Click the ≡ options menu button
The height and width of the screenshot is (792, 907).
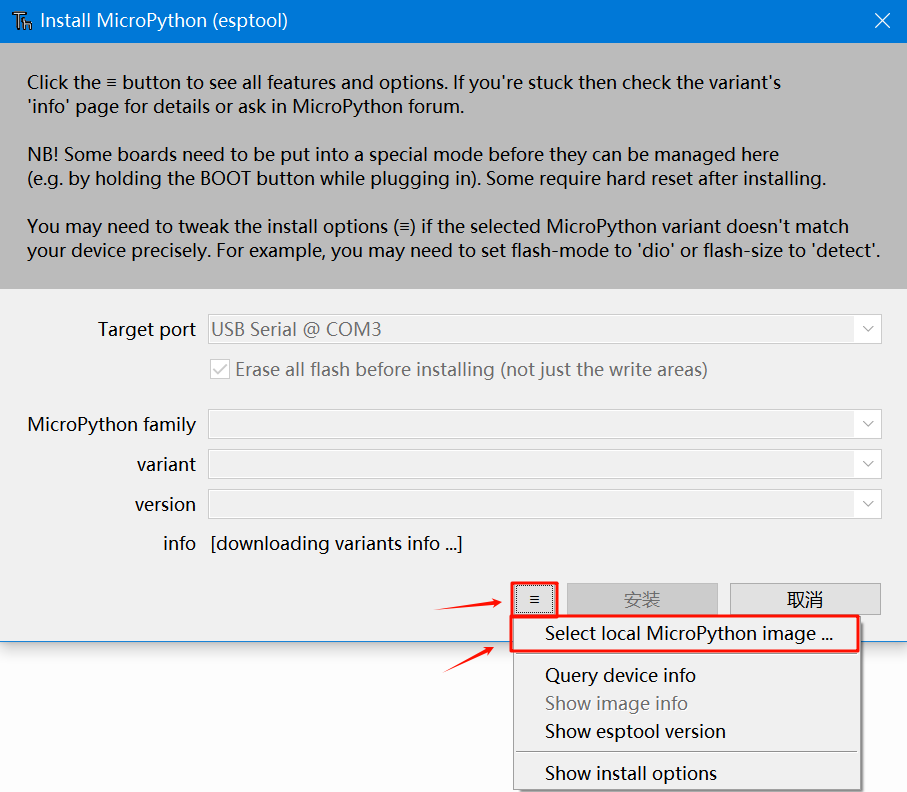click(x=534, y=599)
